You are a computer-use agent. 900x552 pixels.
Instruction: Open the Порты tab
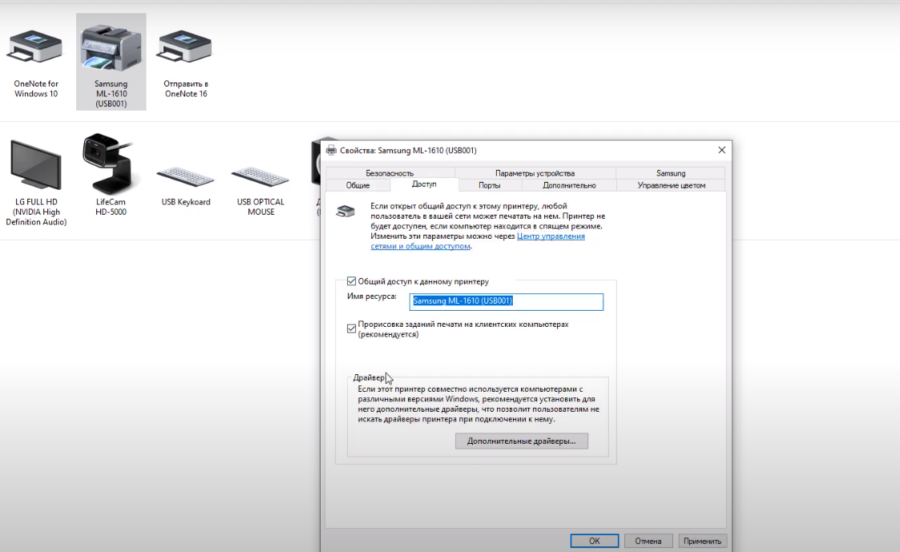(x=489, y=185)
